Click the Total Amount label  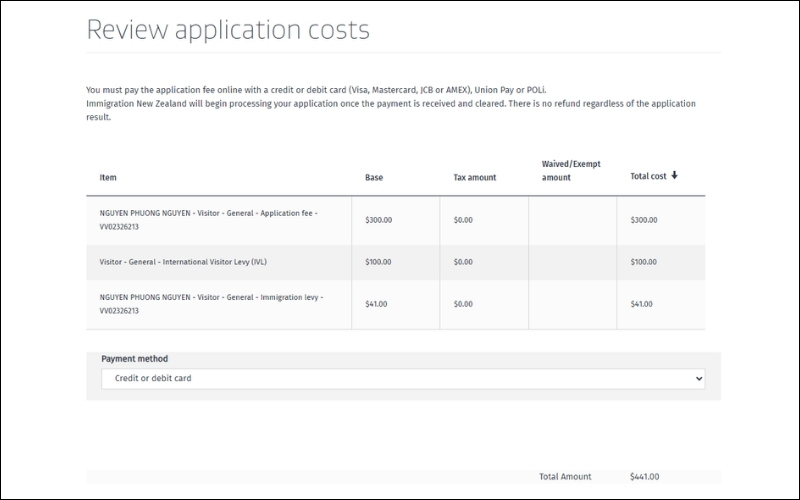(565, 477)
